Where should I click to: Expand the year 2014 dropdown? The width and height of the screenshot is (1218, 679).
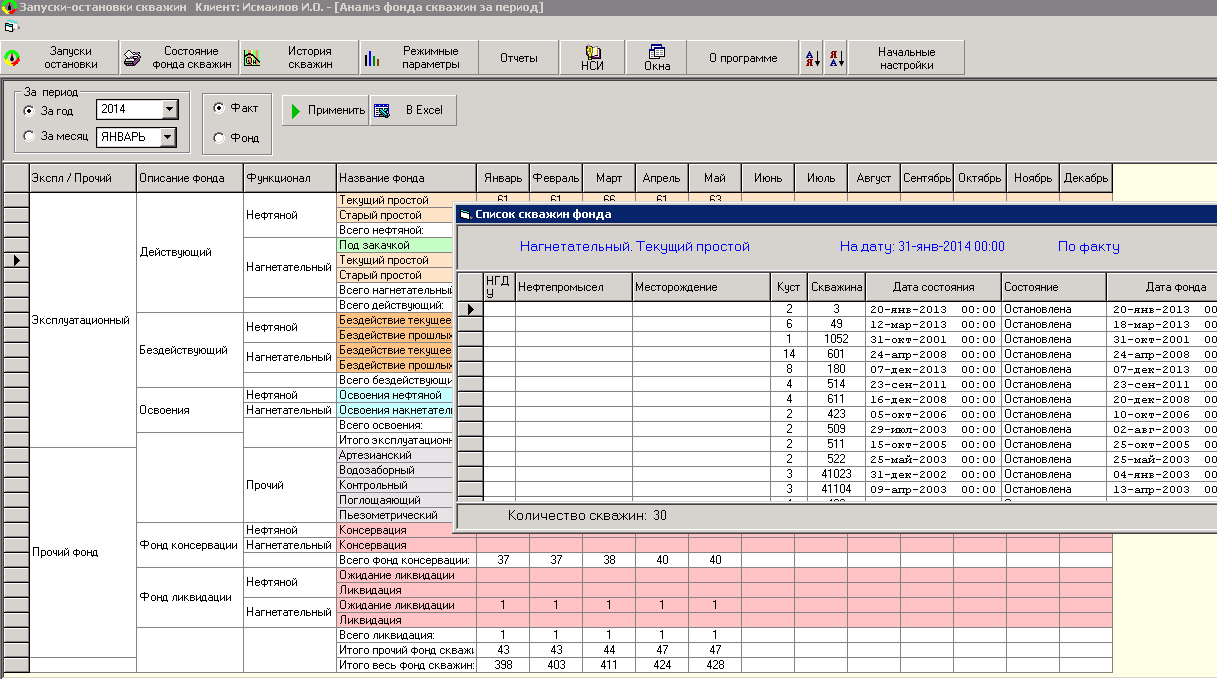click(x=169, y=110)
